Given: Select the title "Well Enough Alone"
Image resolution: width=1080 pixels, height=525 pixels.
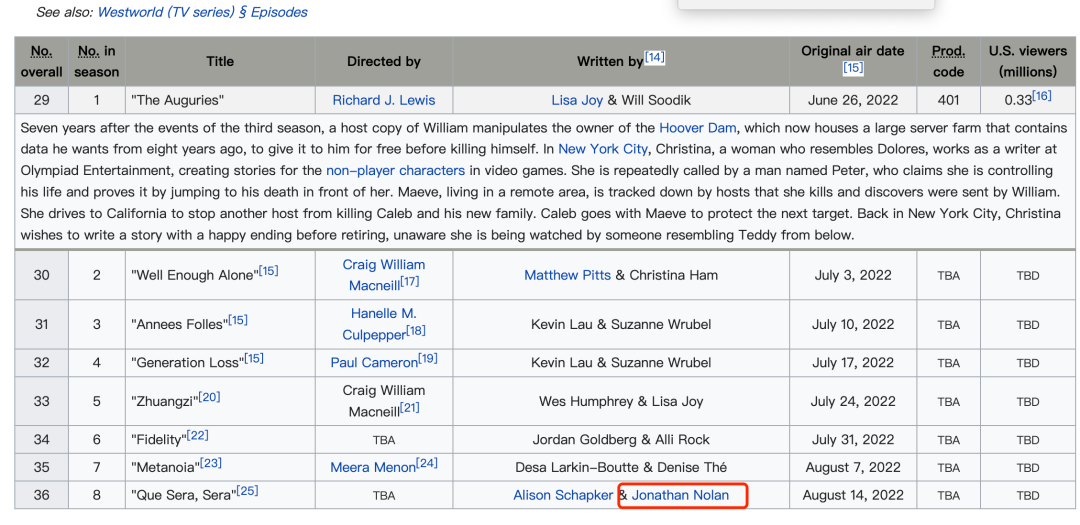Looking at the screenshot, I should point(194,275).
